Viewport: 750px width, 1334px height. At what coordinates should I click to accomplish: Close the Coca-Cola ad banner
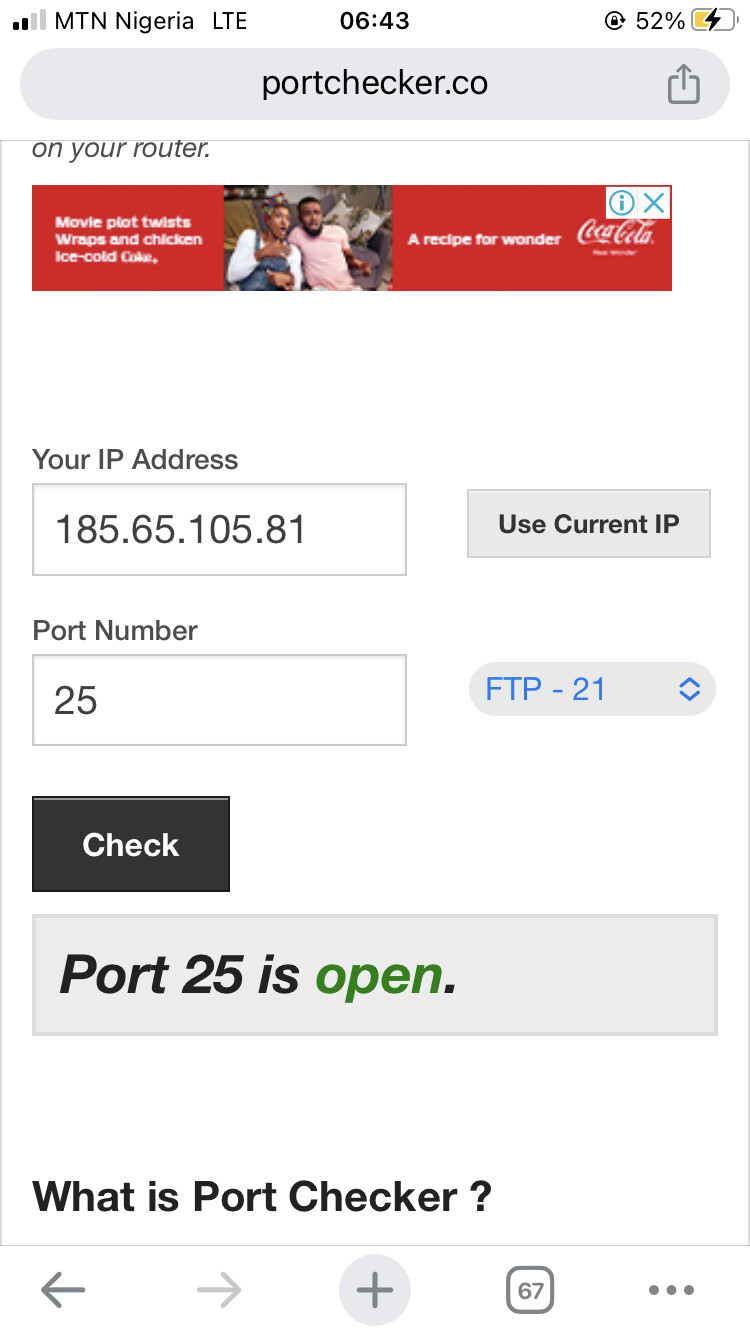point(654,203)
